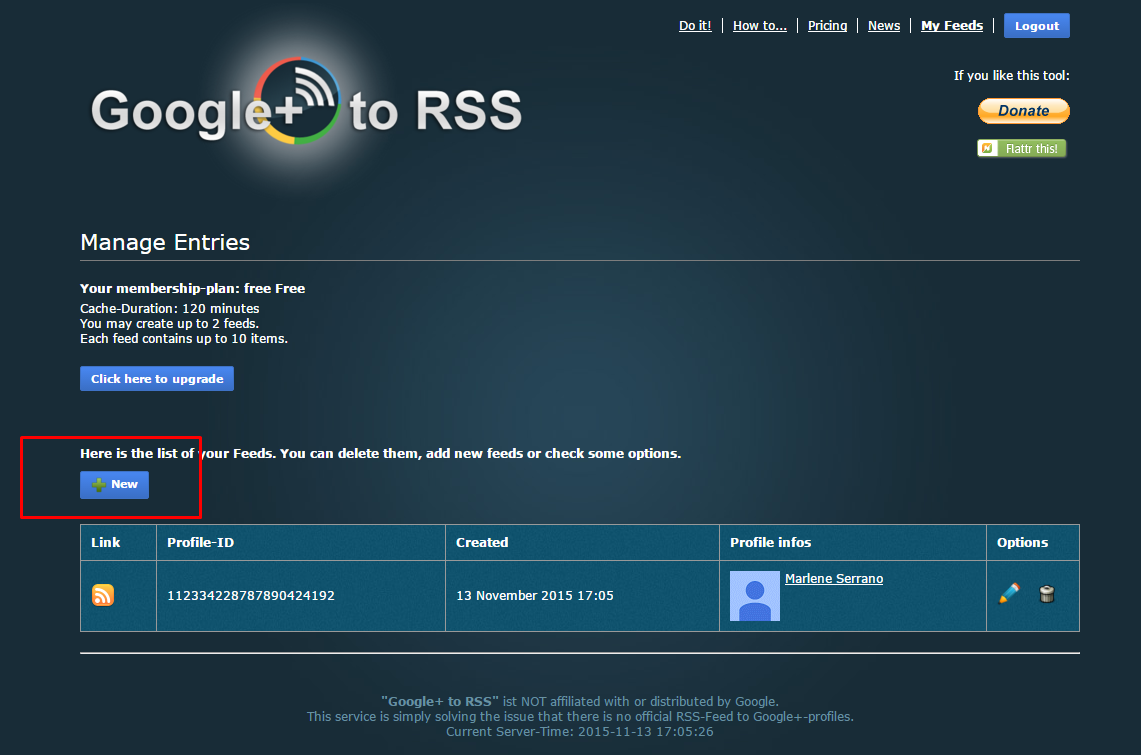Create a feed with the New button
The width and height of the screenshot is (1141, 755).
[x=114, y=484]
